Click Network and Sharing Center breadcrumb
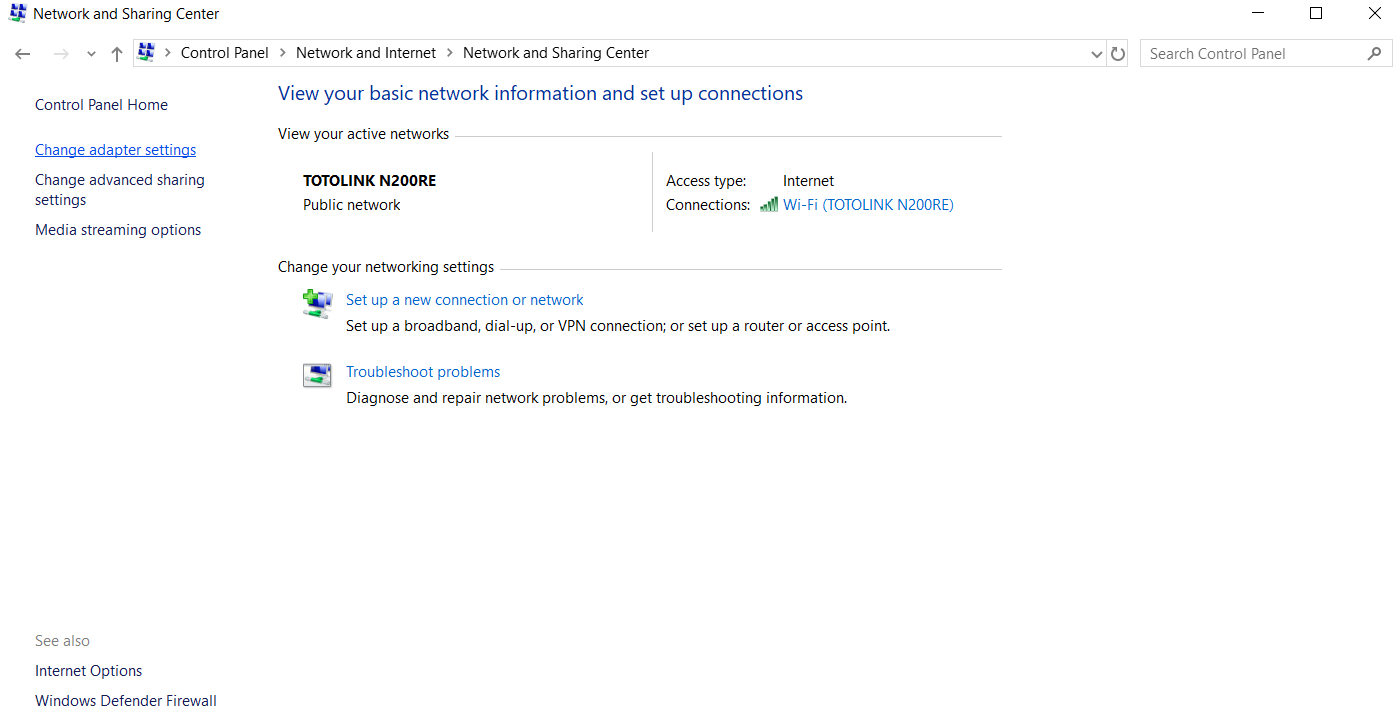The image size is (1393, 728). pyautogui.click(x=556, y=53)
